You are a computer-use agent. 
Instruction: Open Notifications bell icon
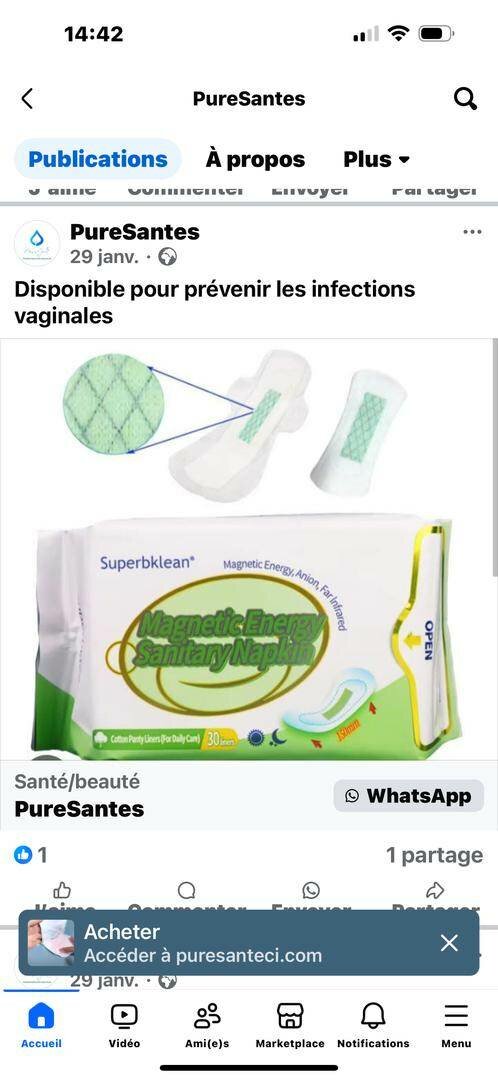pyautogui.click(x=373, y=1017)
